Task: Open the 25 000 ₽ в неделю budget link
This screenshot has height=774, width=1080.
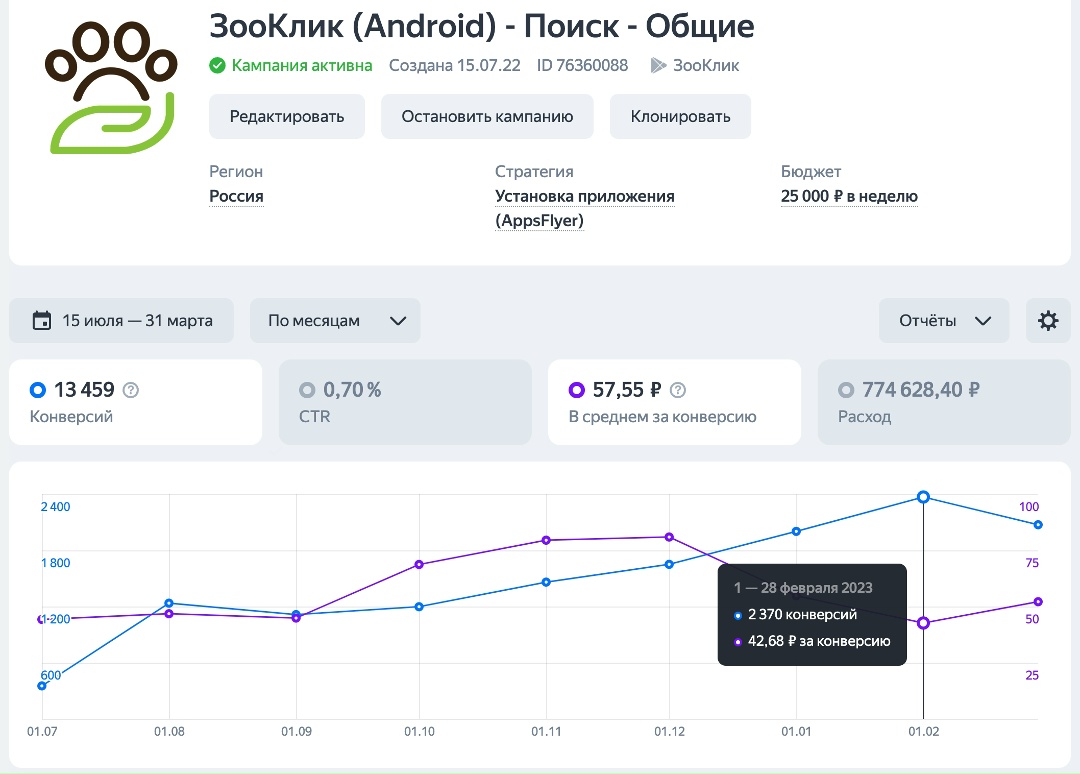Action: click(x=849, y=197)
